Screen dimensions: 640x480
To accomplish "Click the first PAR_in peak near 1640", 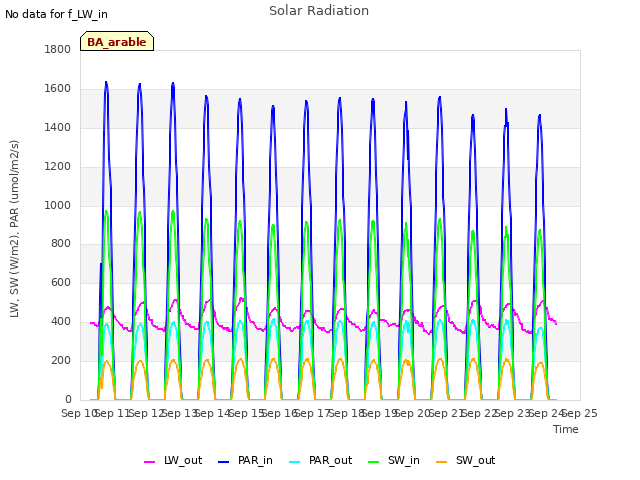I will point(106,83).
